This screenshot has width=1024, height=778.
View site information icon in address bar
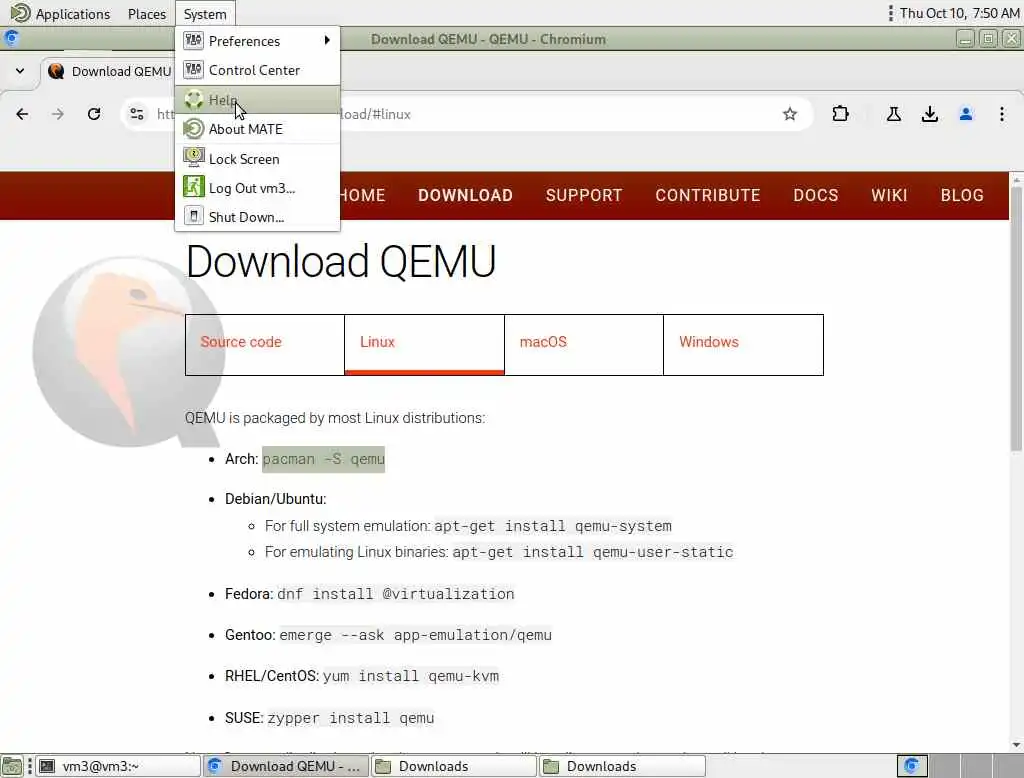click(136, 114)
